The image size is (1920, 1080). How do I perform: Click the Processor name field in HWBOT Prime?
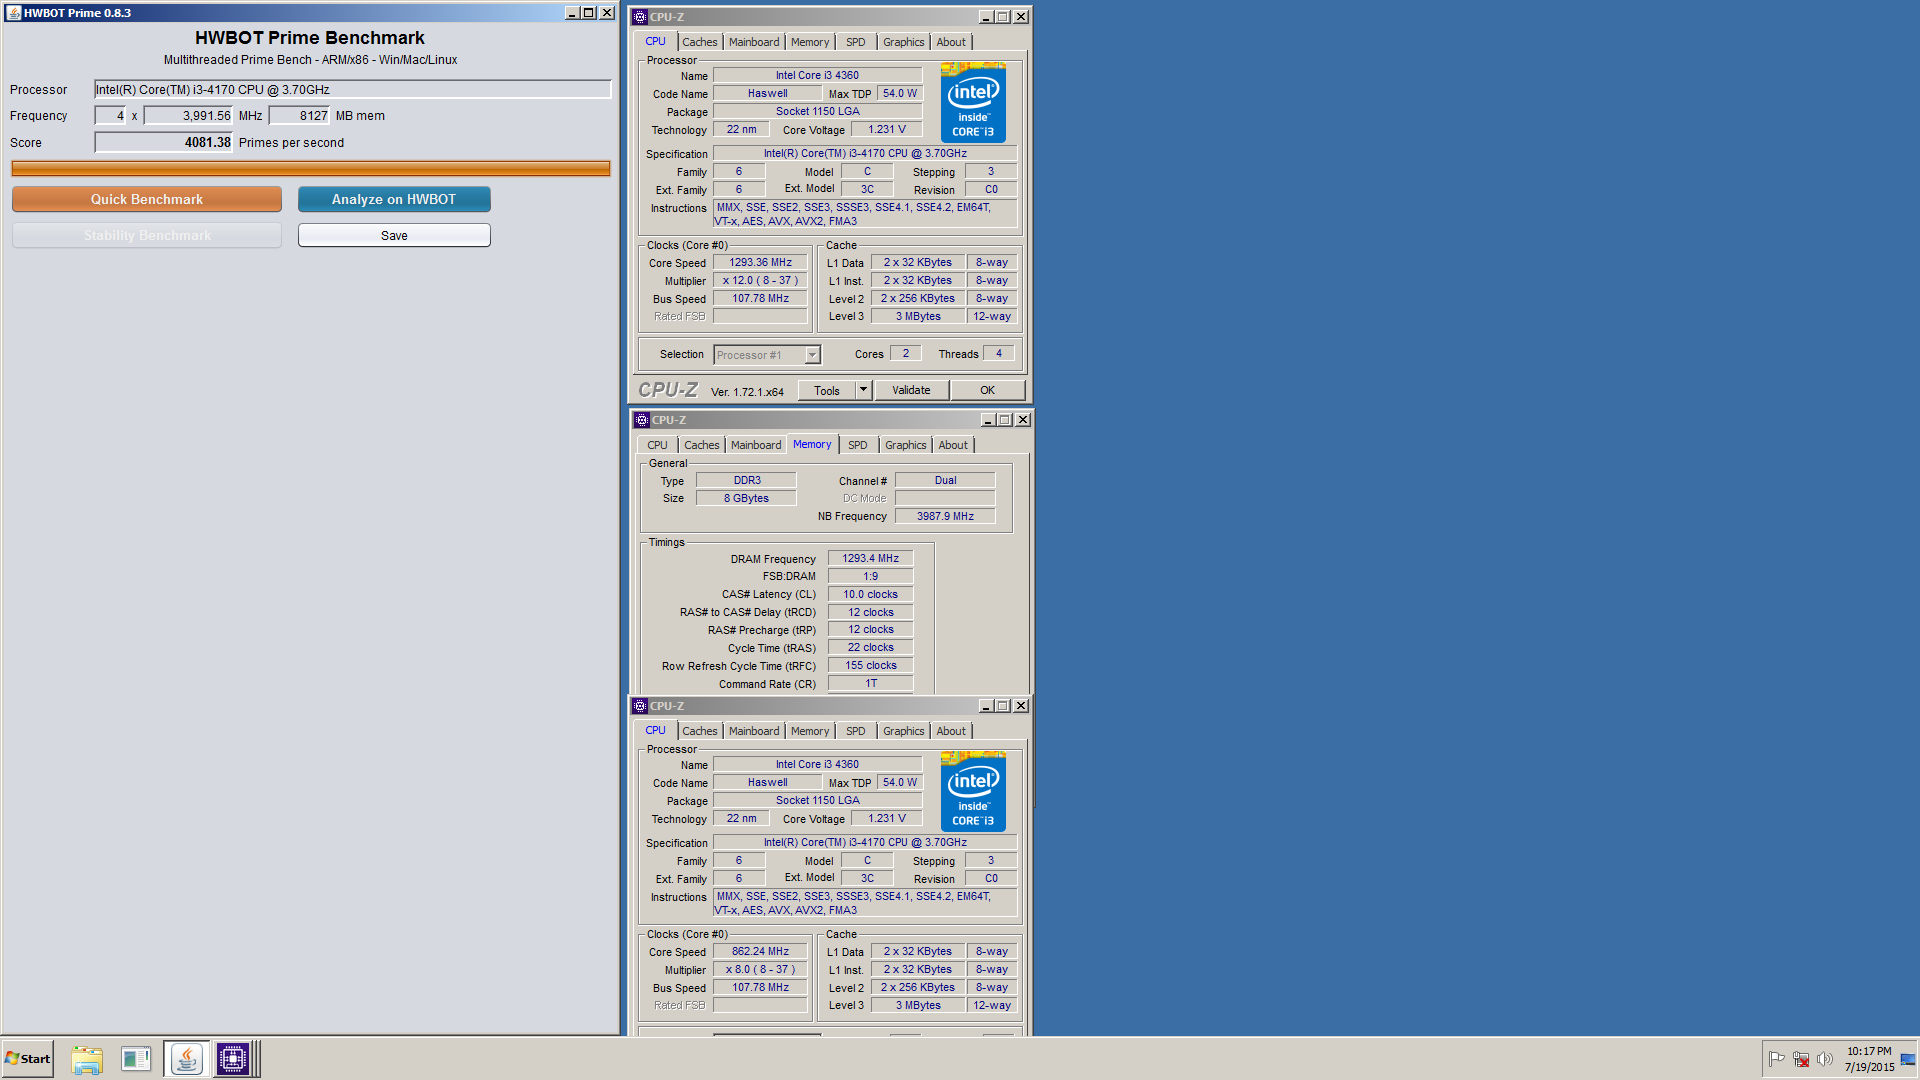[352, 89]
